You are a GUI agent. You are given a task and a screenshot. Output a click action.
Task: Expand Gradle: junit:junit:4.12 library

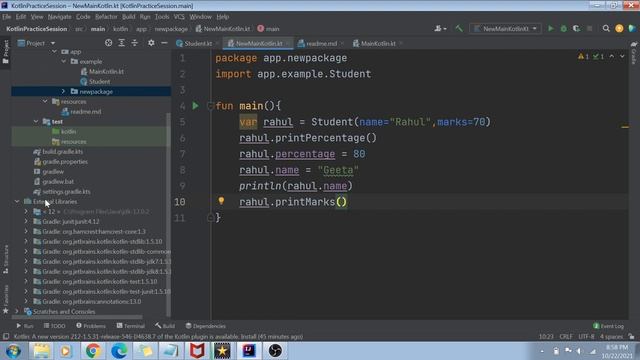26,221
